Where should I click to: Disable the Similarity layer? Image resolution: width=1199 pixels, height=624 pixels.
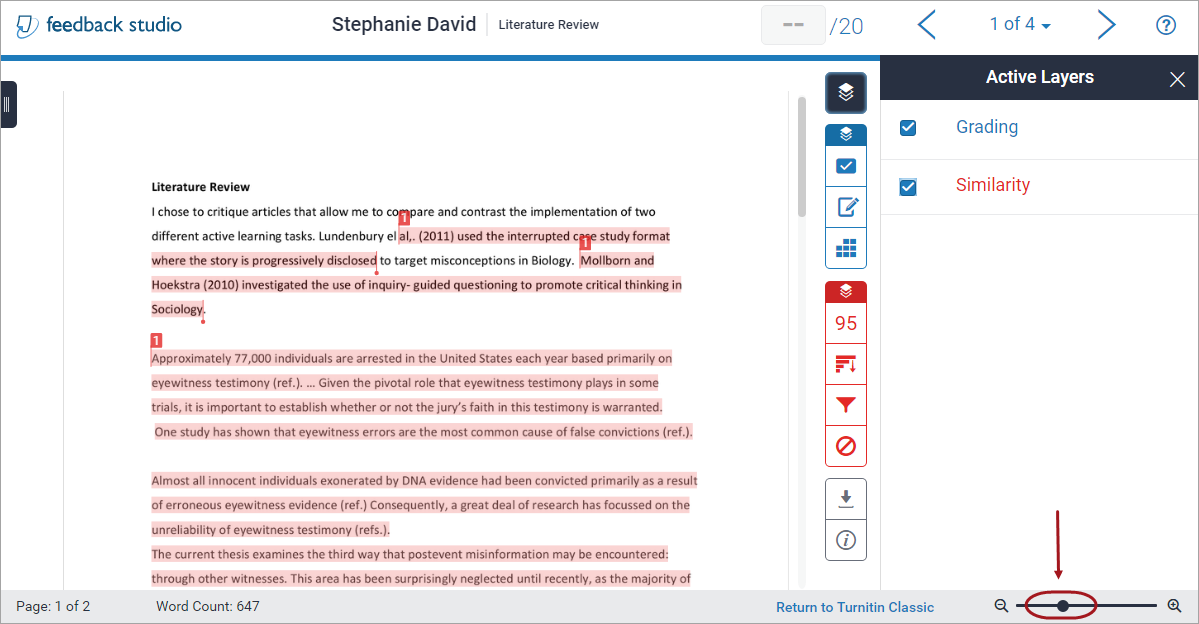(908, 185)
